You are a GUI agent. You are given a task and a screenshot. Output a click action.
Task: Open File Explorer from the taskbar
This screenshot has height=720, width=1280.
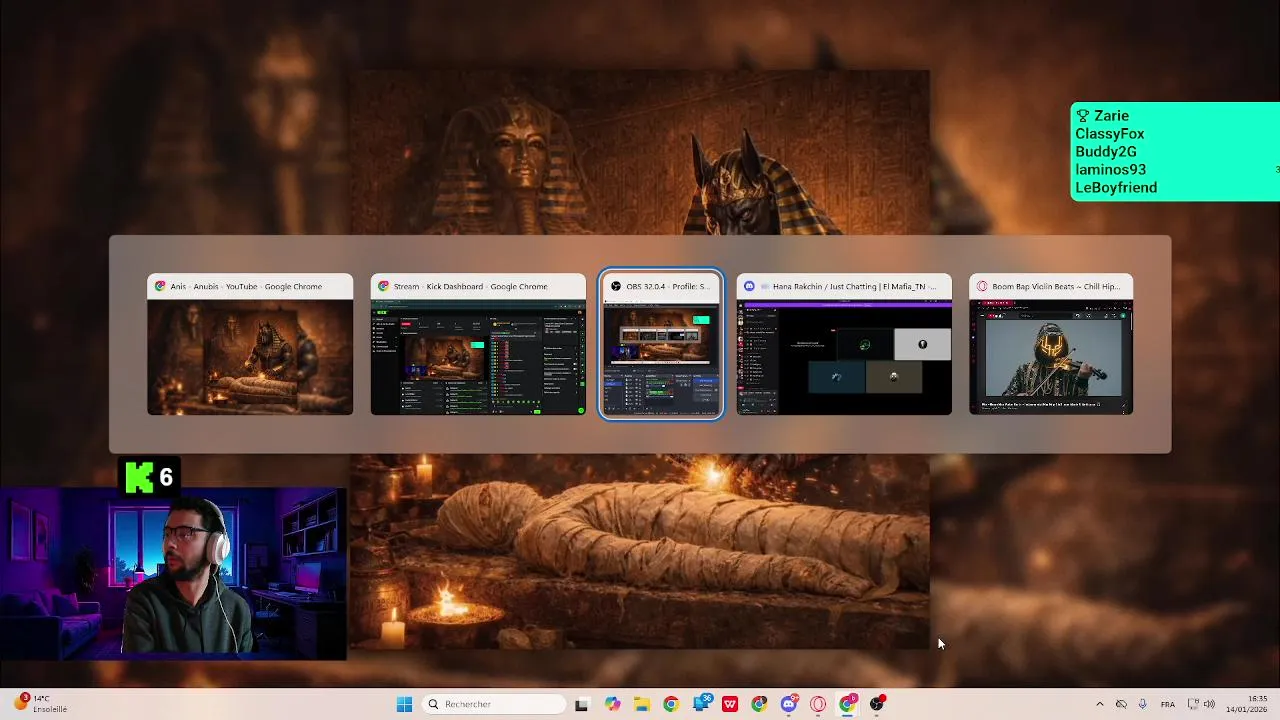(x=641, y=704)
